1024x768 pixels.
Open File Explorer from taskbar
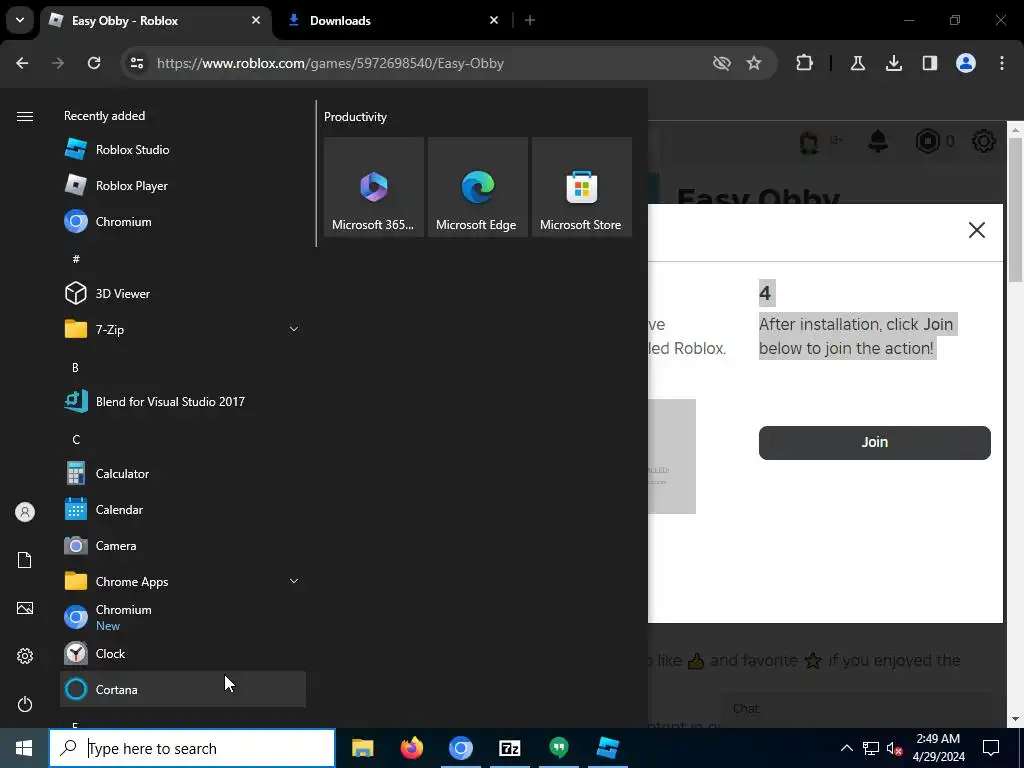(x=362, y=748)
